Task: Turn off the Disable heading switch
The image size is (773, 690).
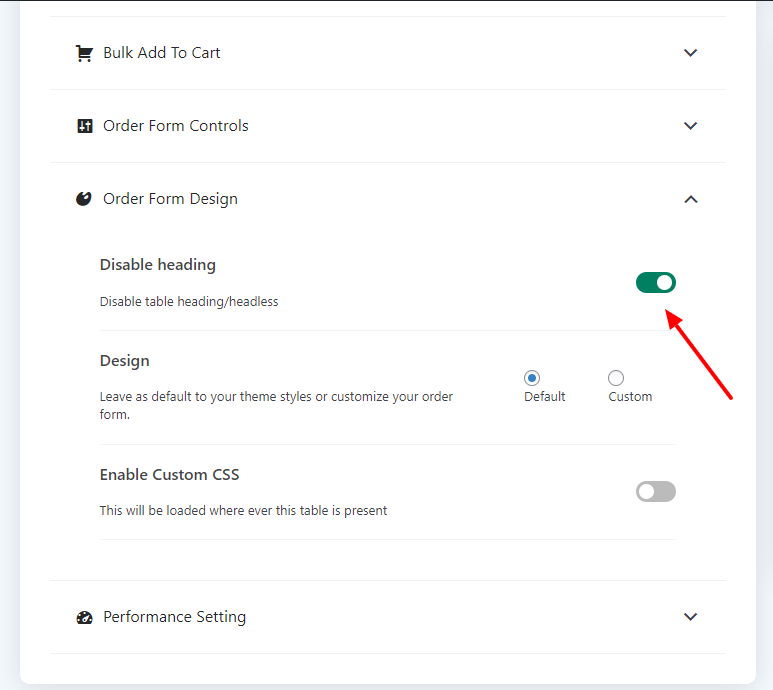Action: (x=656, y=283)
